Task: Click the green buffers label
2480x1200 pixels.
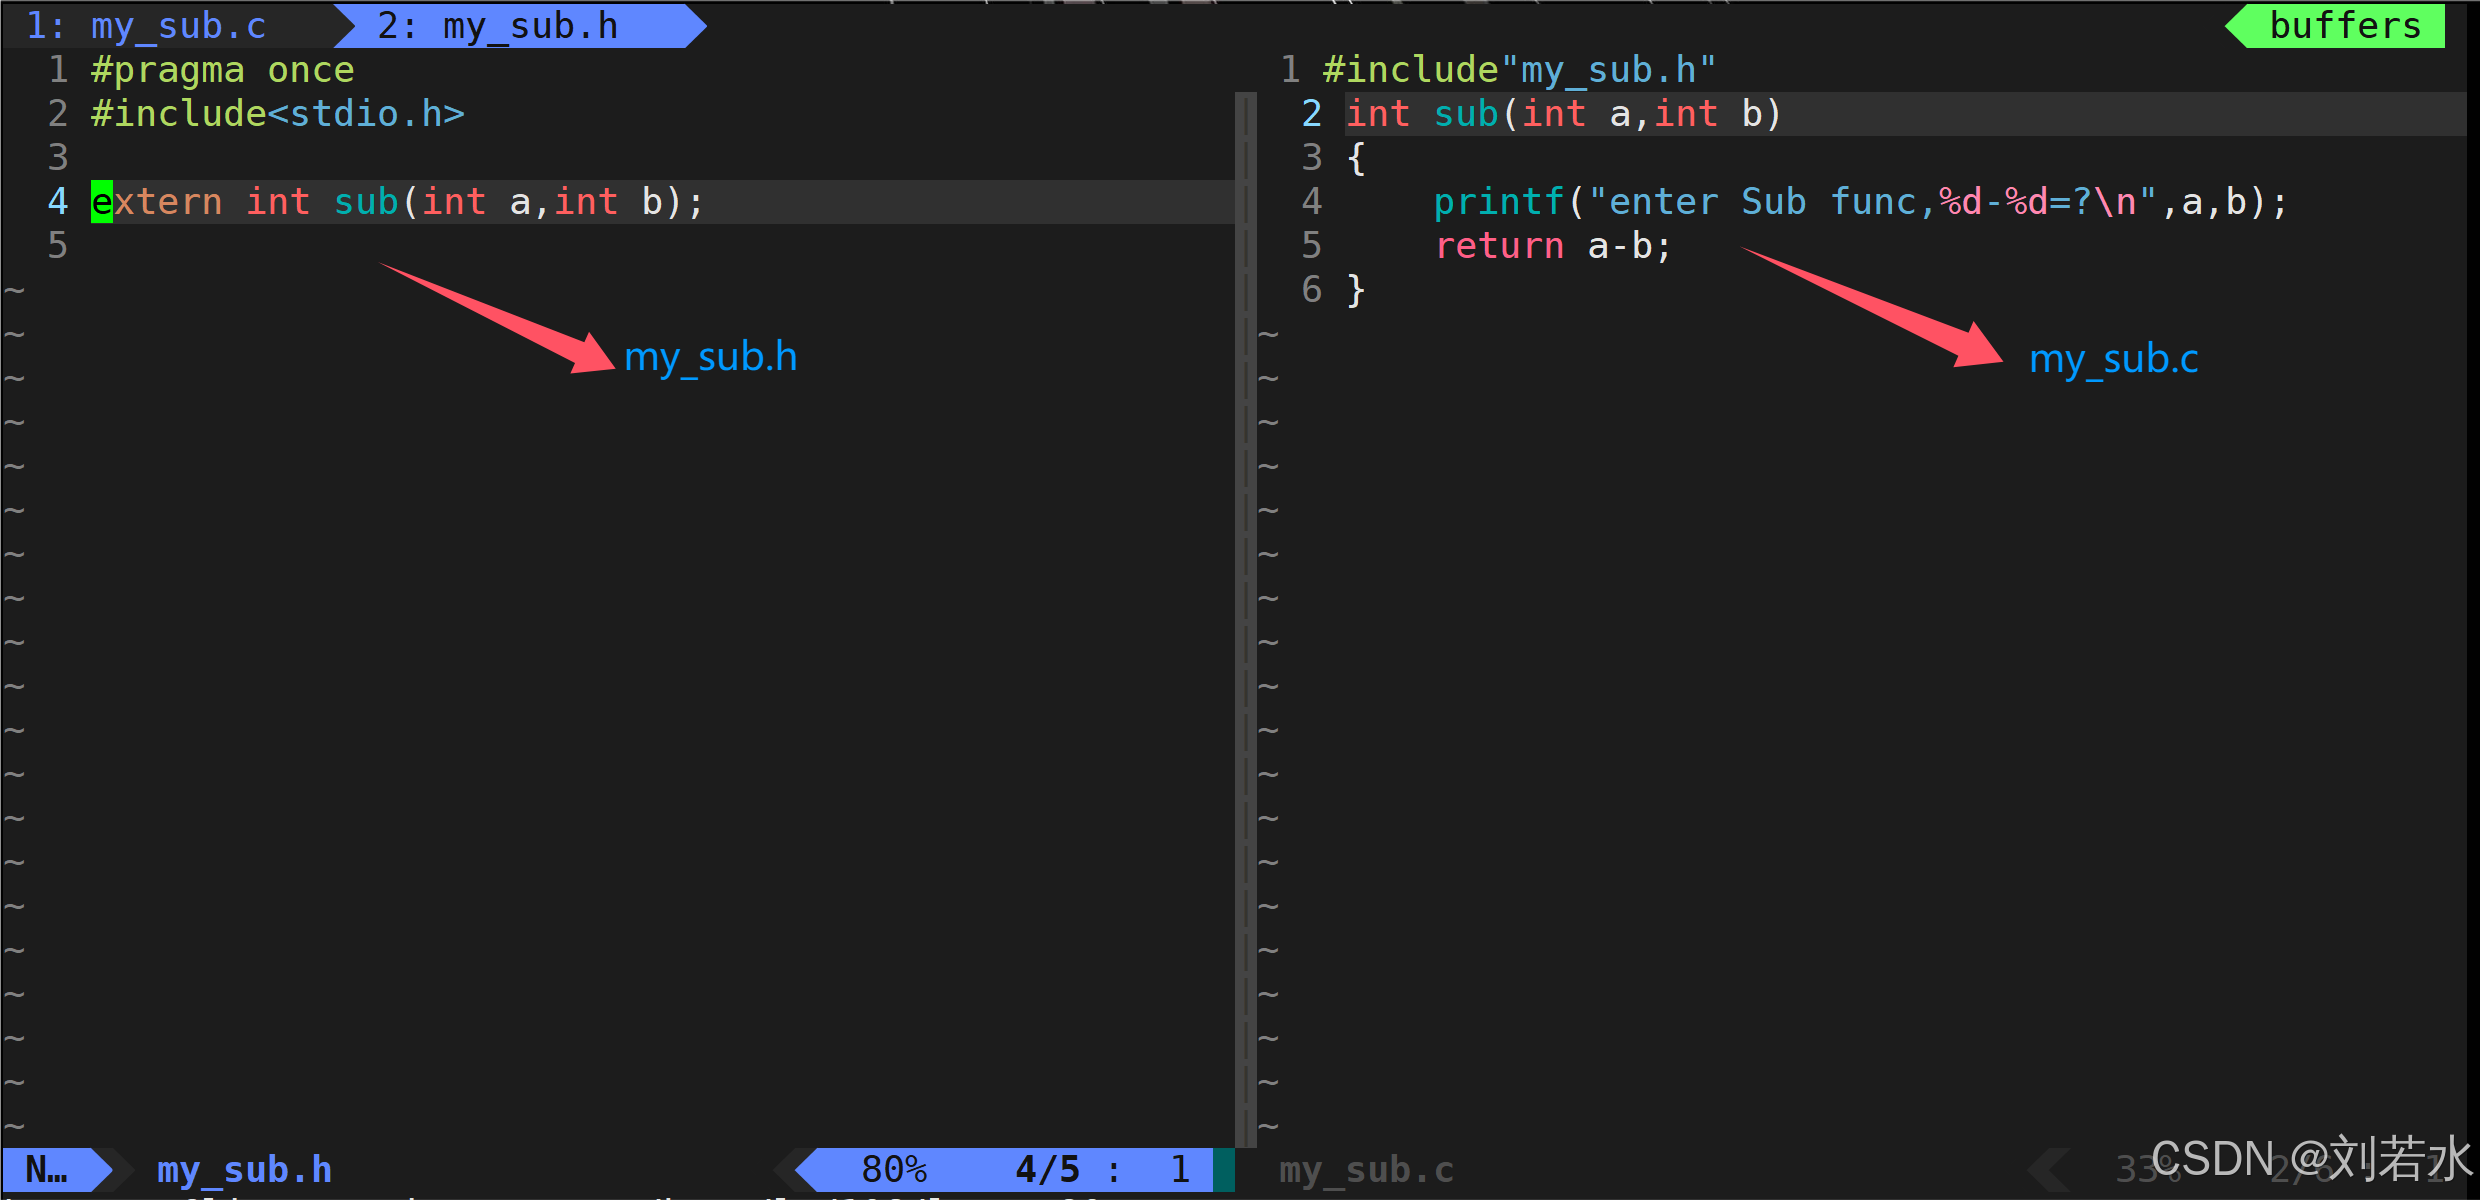Action: (2344, 26)
